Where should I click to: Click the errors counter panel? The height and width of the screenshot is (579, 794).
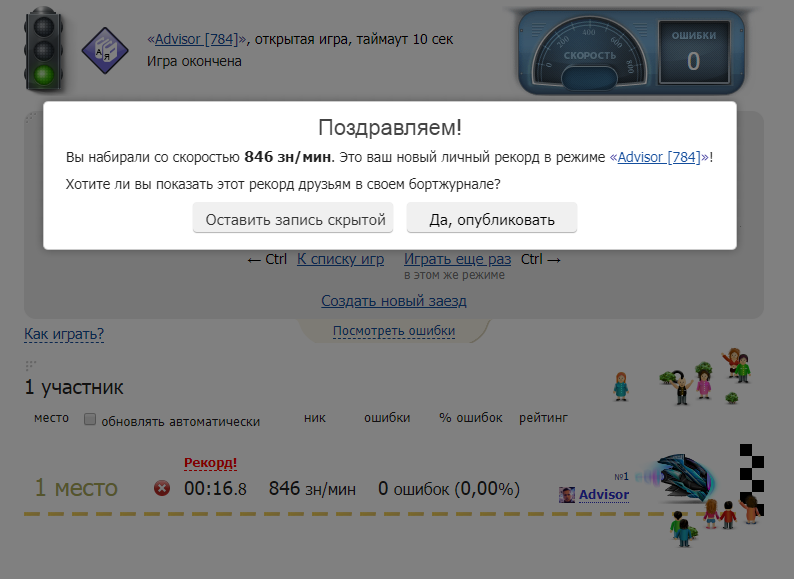[x=694, y=52]
